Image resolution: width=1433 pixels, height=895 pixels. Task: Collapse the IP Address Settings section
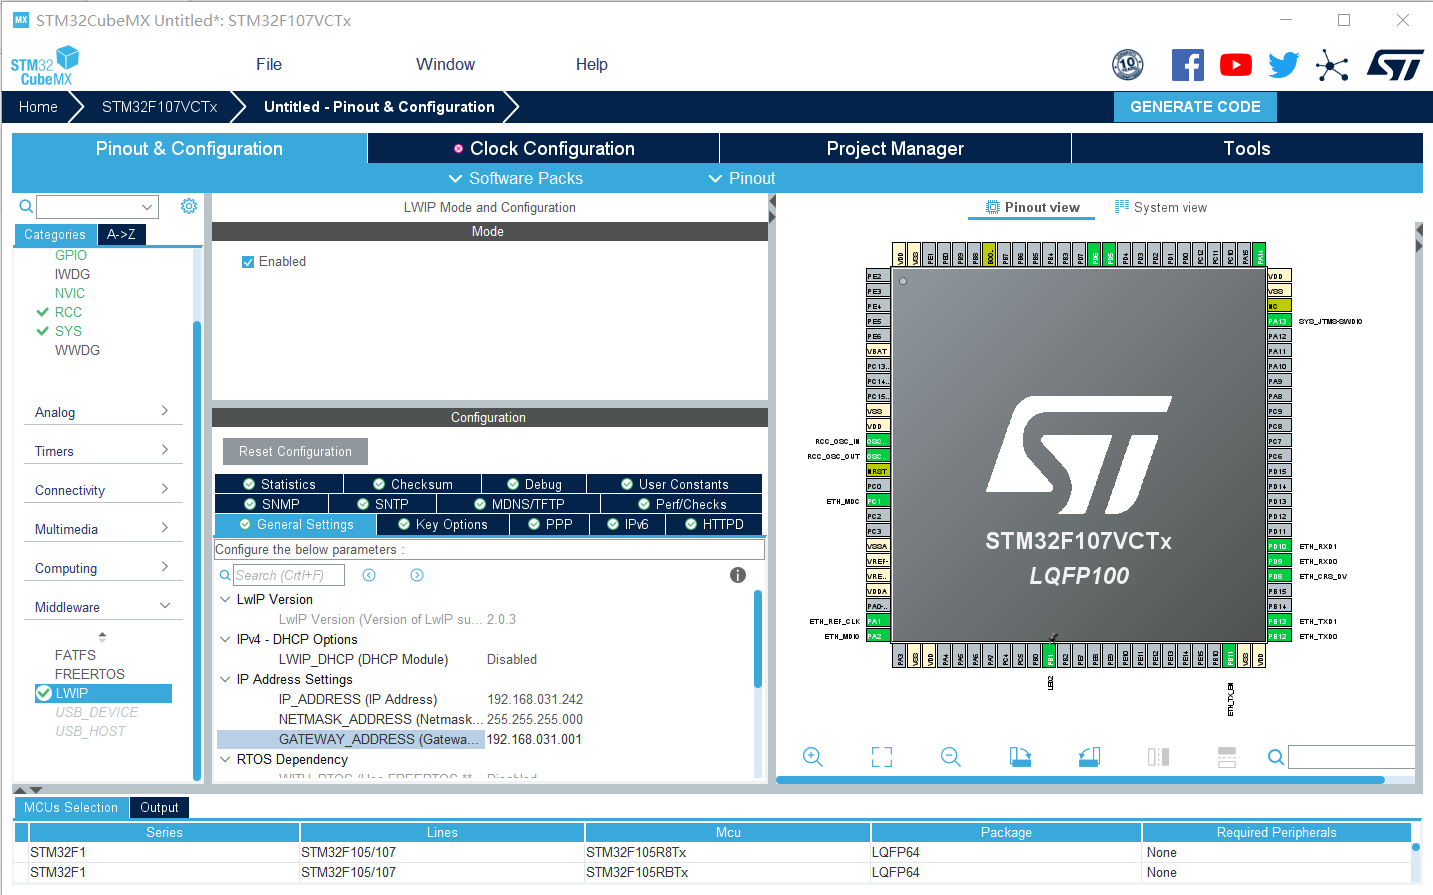click(225, 679)
